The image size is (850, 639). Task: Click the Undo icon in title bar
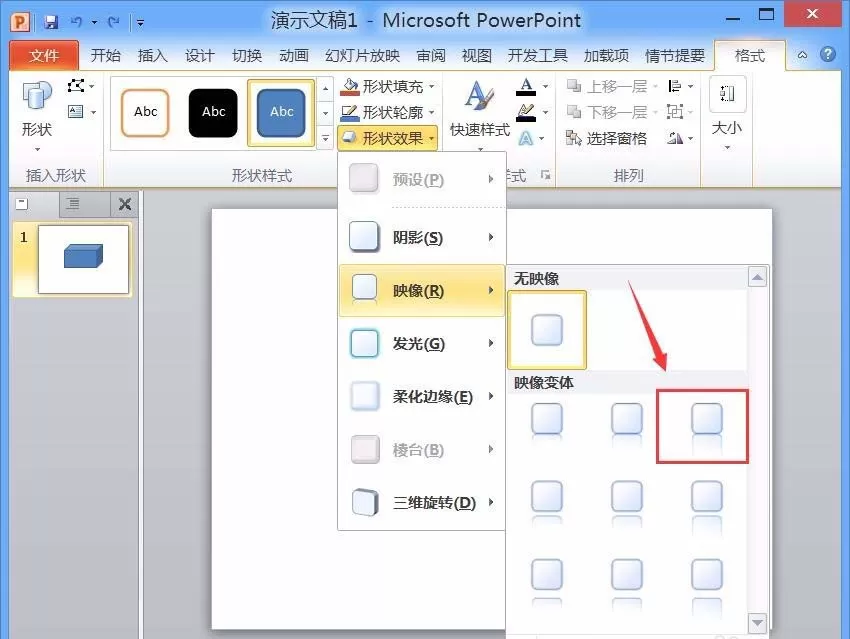pyautogui.click(x=76, y=22)
